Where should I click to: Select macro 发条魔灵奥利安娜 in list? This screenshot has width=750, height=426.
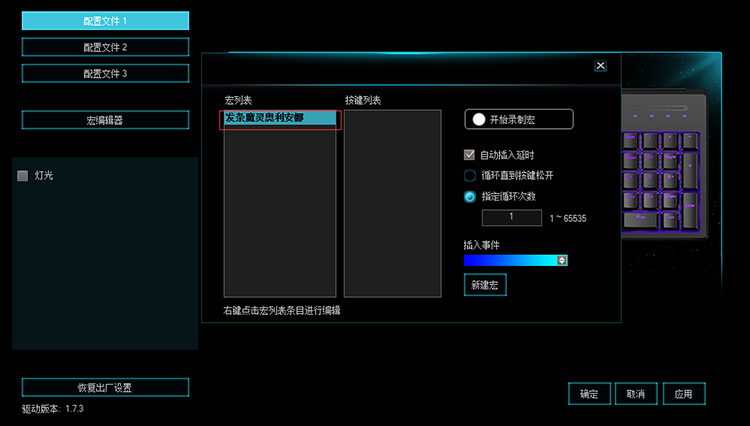(x=280, y=118)
